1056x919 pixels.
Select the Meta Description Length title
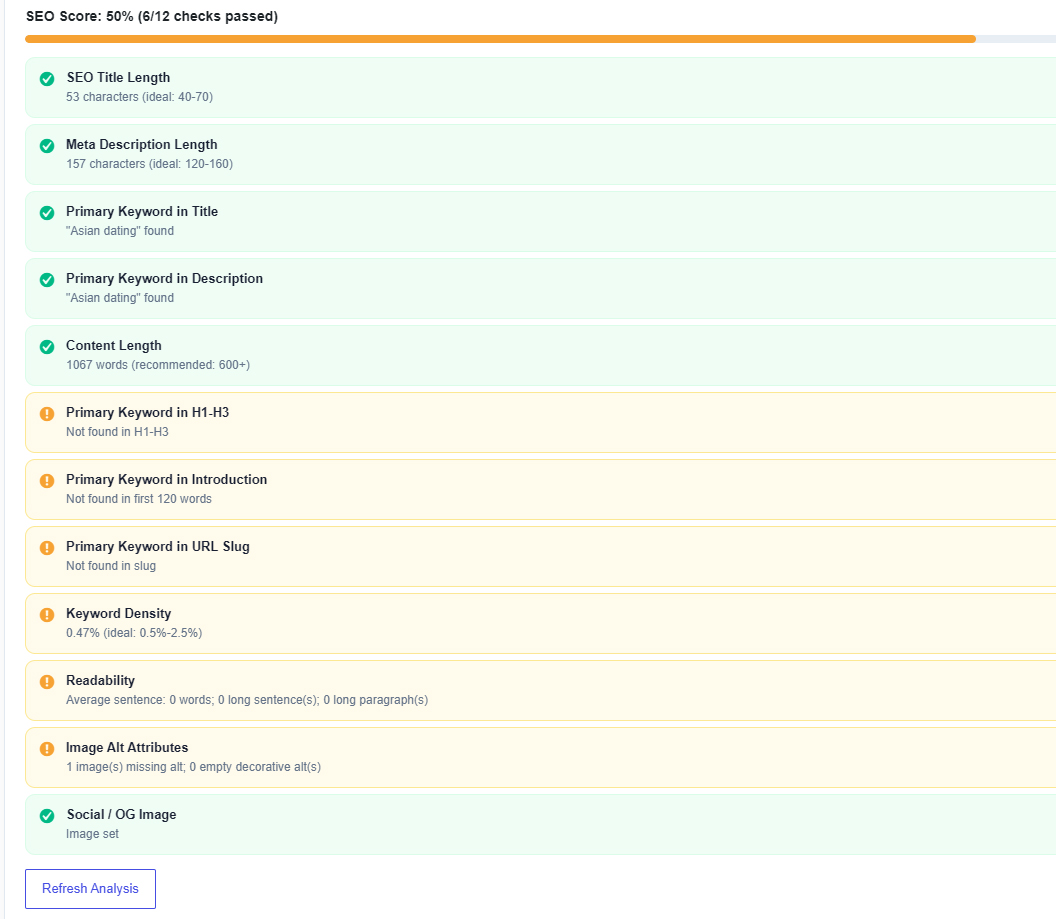(x=141, y=145)
